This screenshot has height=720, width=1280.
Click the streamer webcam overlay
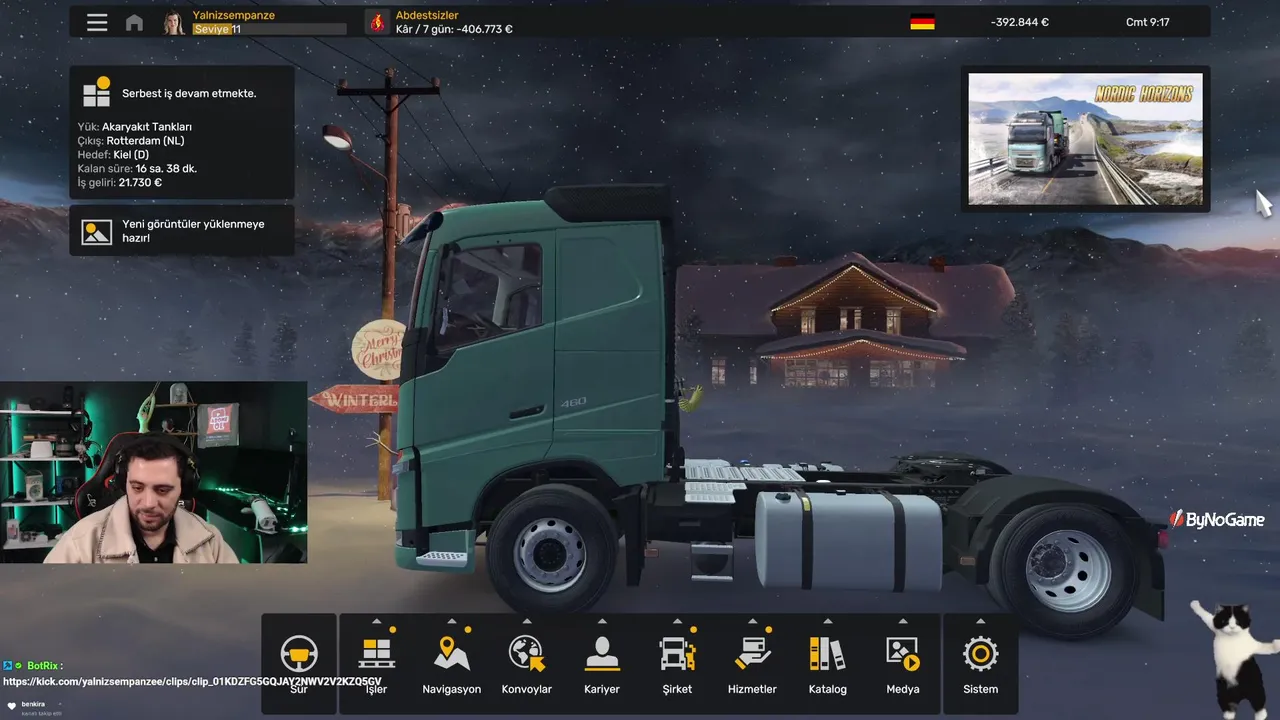154,472
